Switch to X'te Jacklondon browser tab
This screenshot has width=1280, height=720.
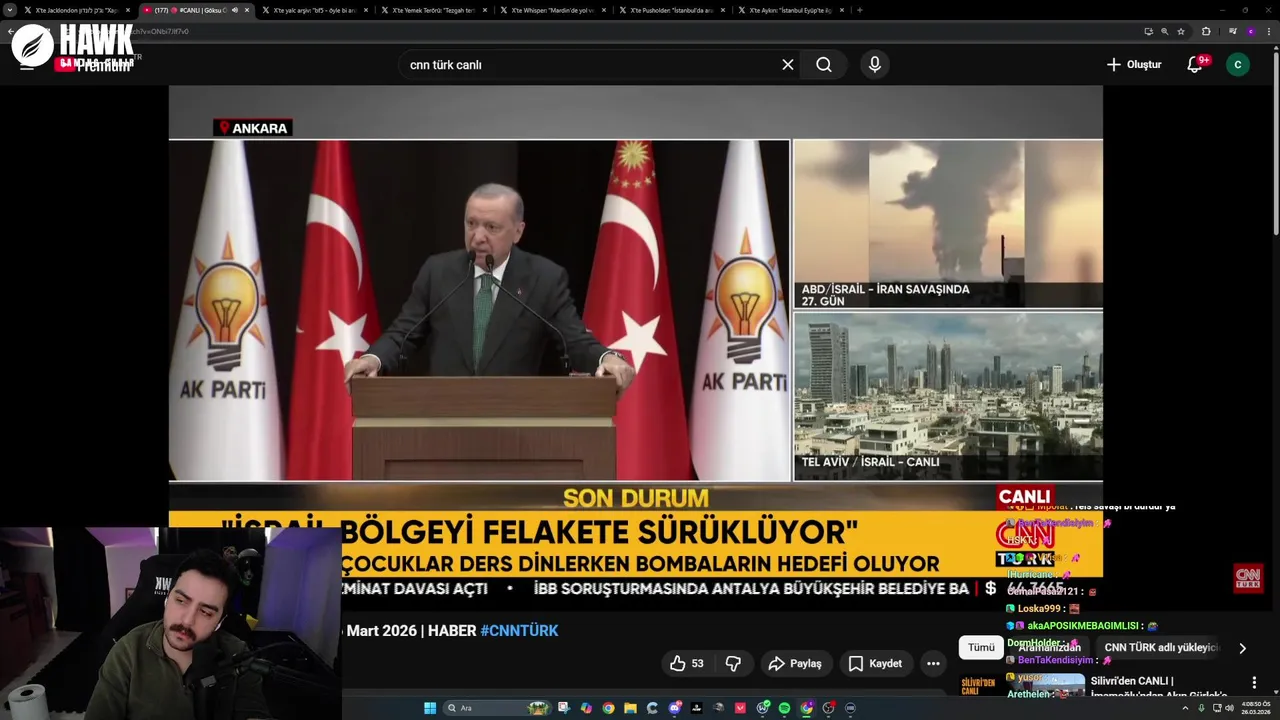(x=77, y=10)
